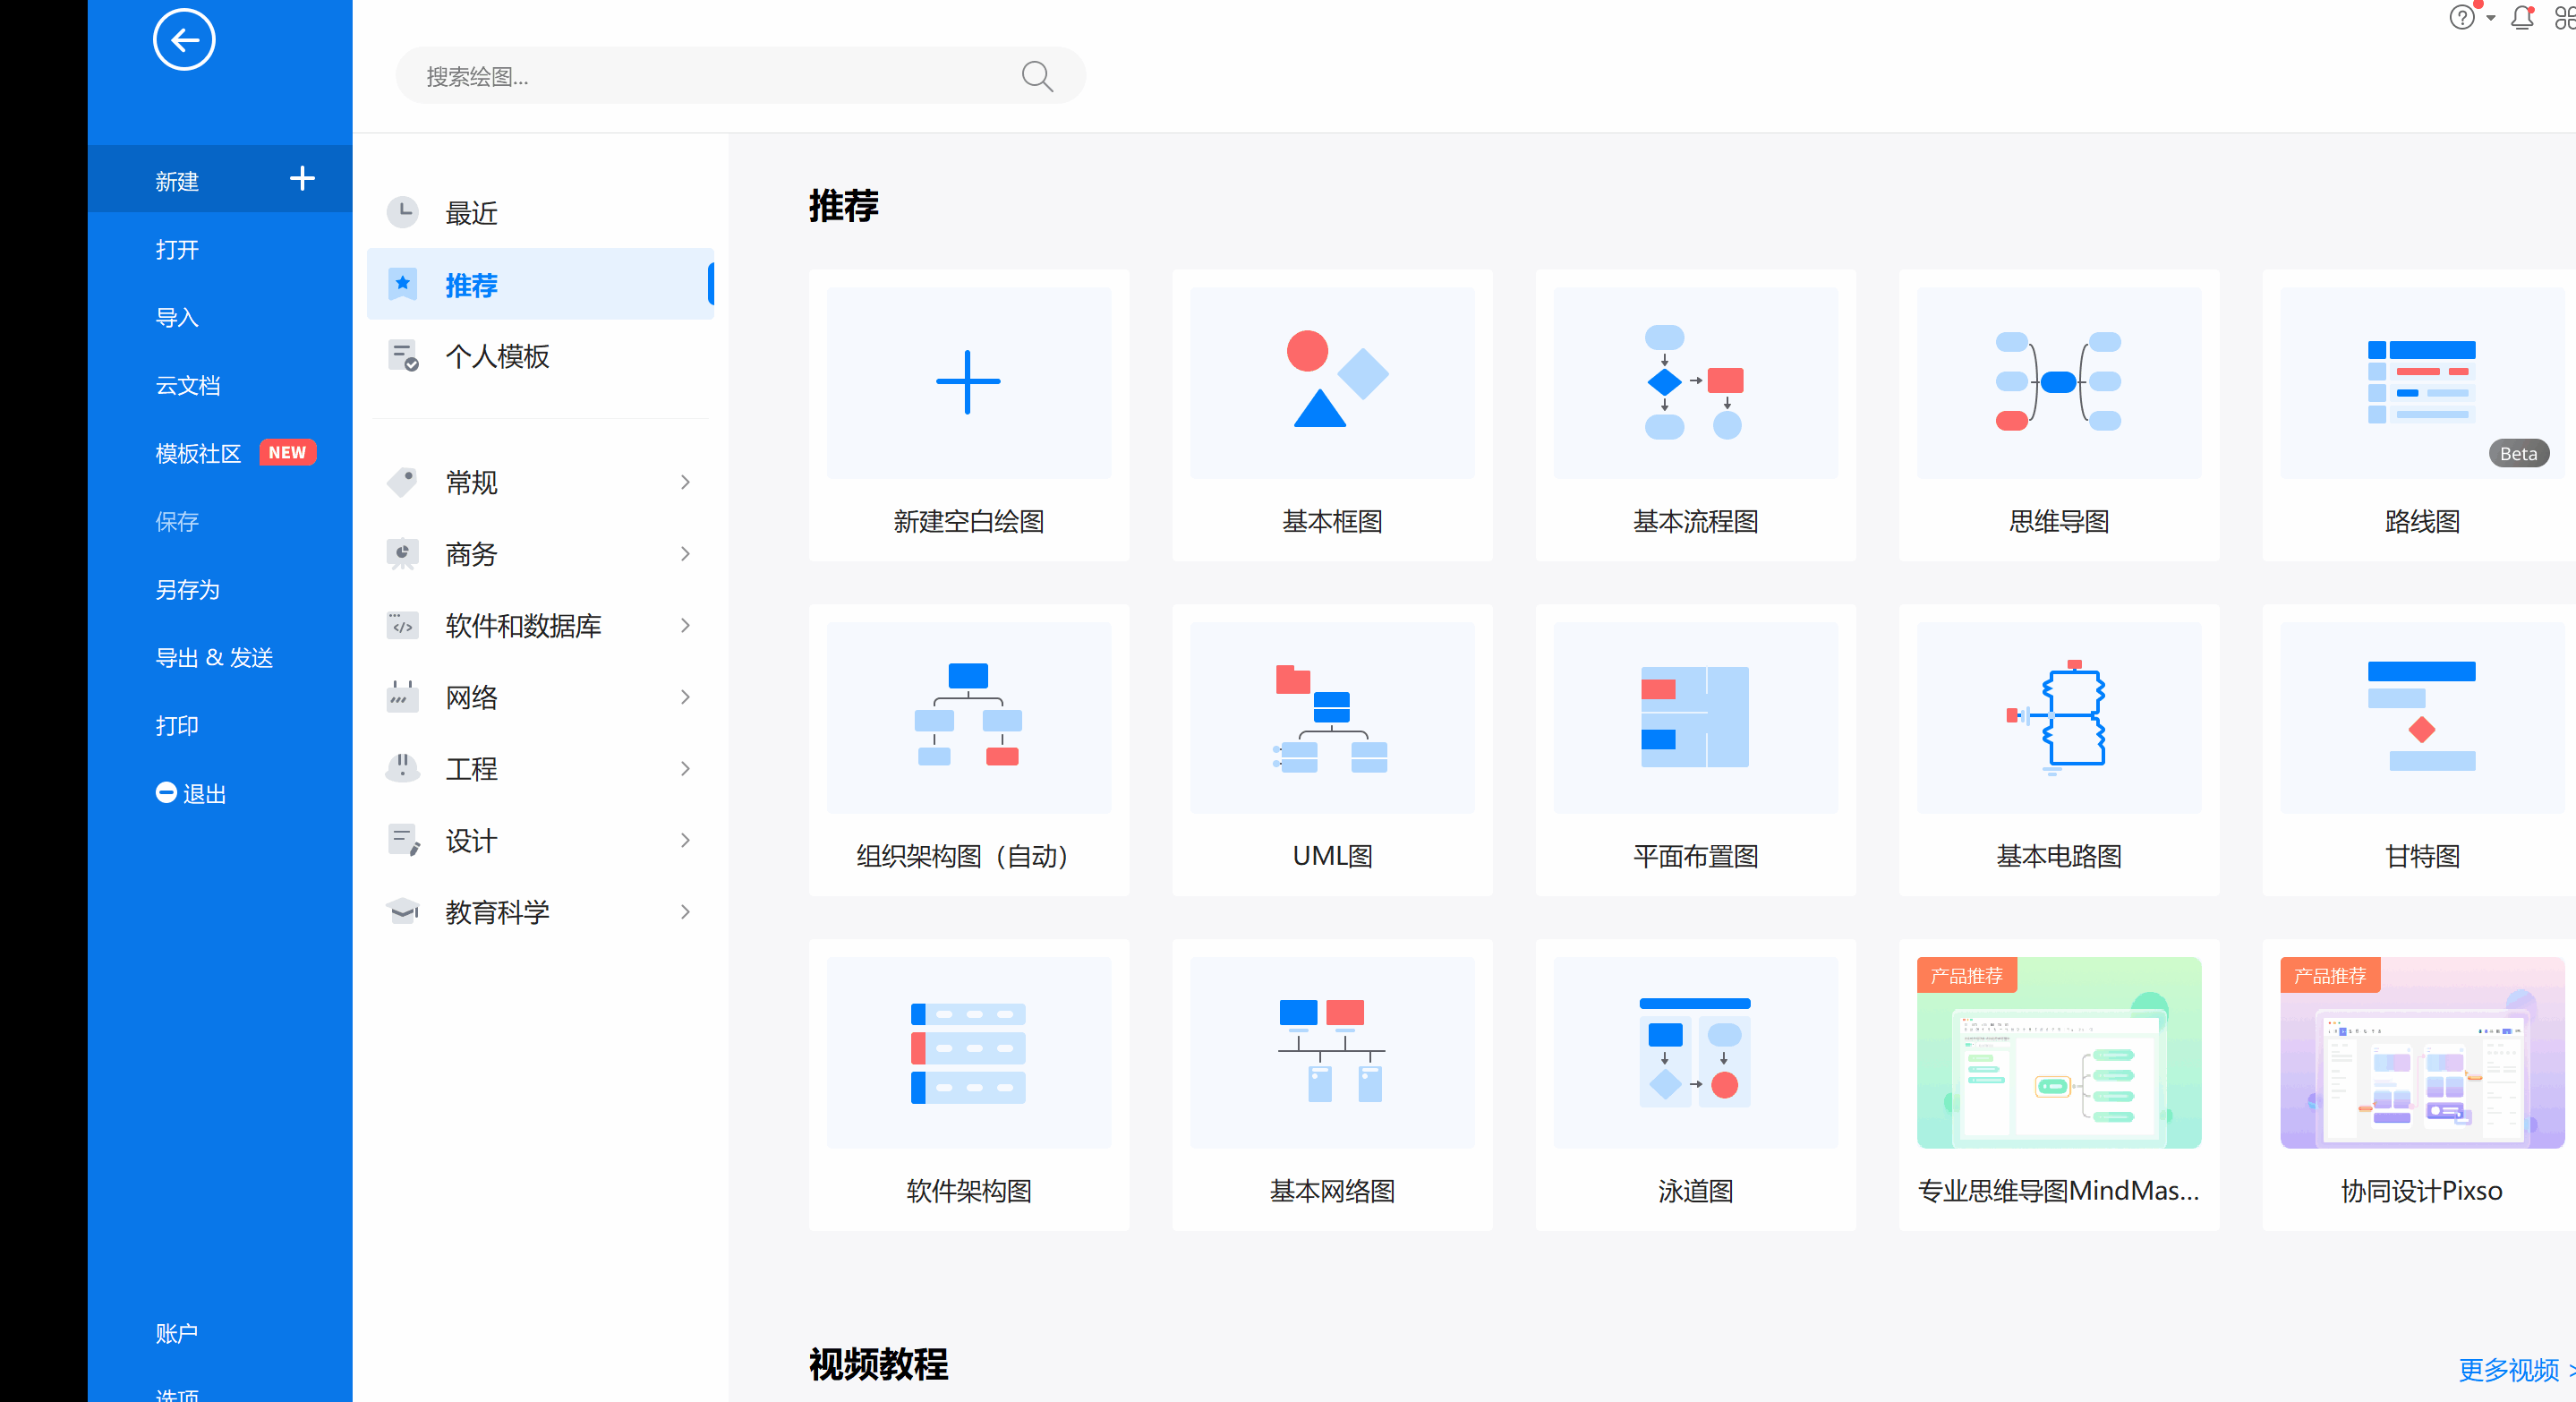Click the 网络 category icon
The width and height of the screenshot is (2576, 1402).
coord(402,697)
